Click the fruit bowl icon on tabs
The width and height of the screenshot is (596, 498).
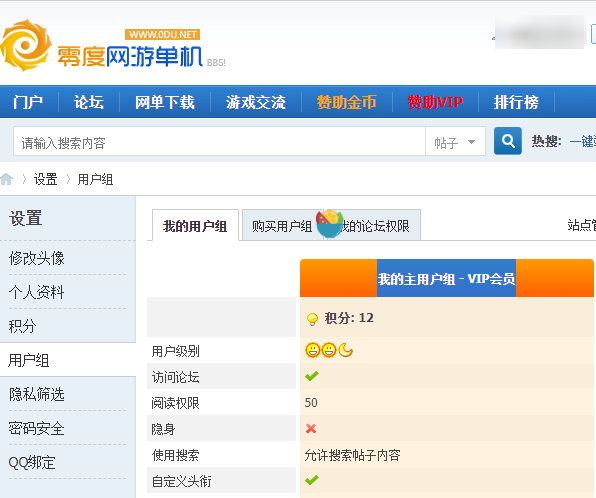(x=329, y=224)
